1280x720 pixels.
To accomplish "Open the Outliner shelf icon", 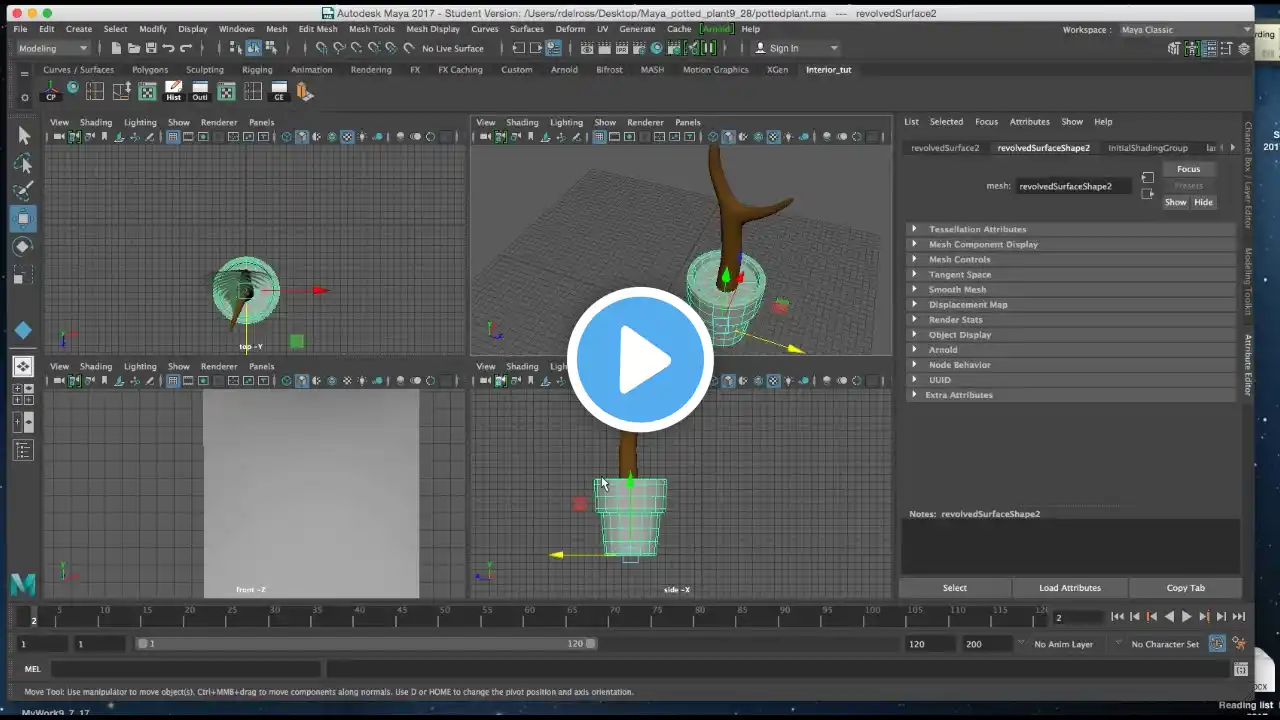I will (200, 91).
